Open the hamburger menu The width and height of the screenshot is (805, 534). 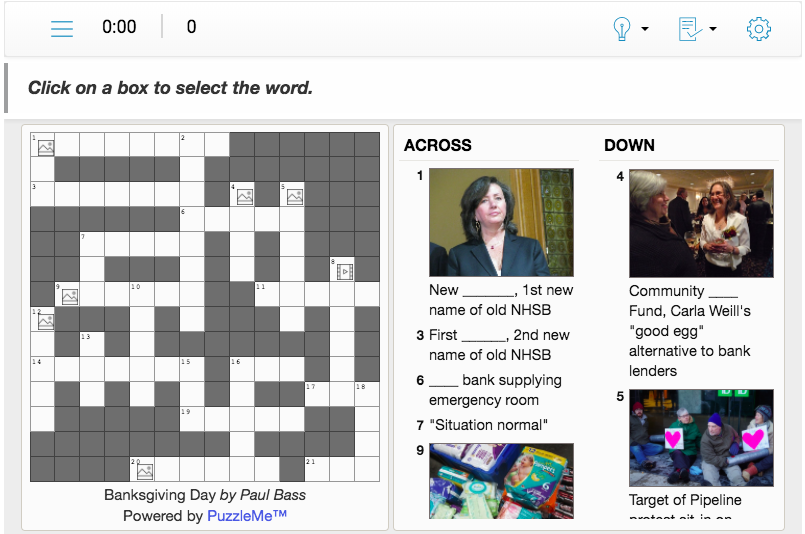pyautogui.click(x=62, y=28)
